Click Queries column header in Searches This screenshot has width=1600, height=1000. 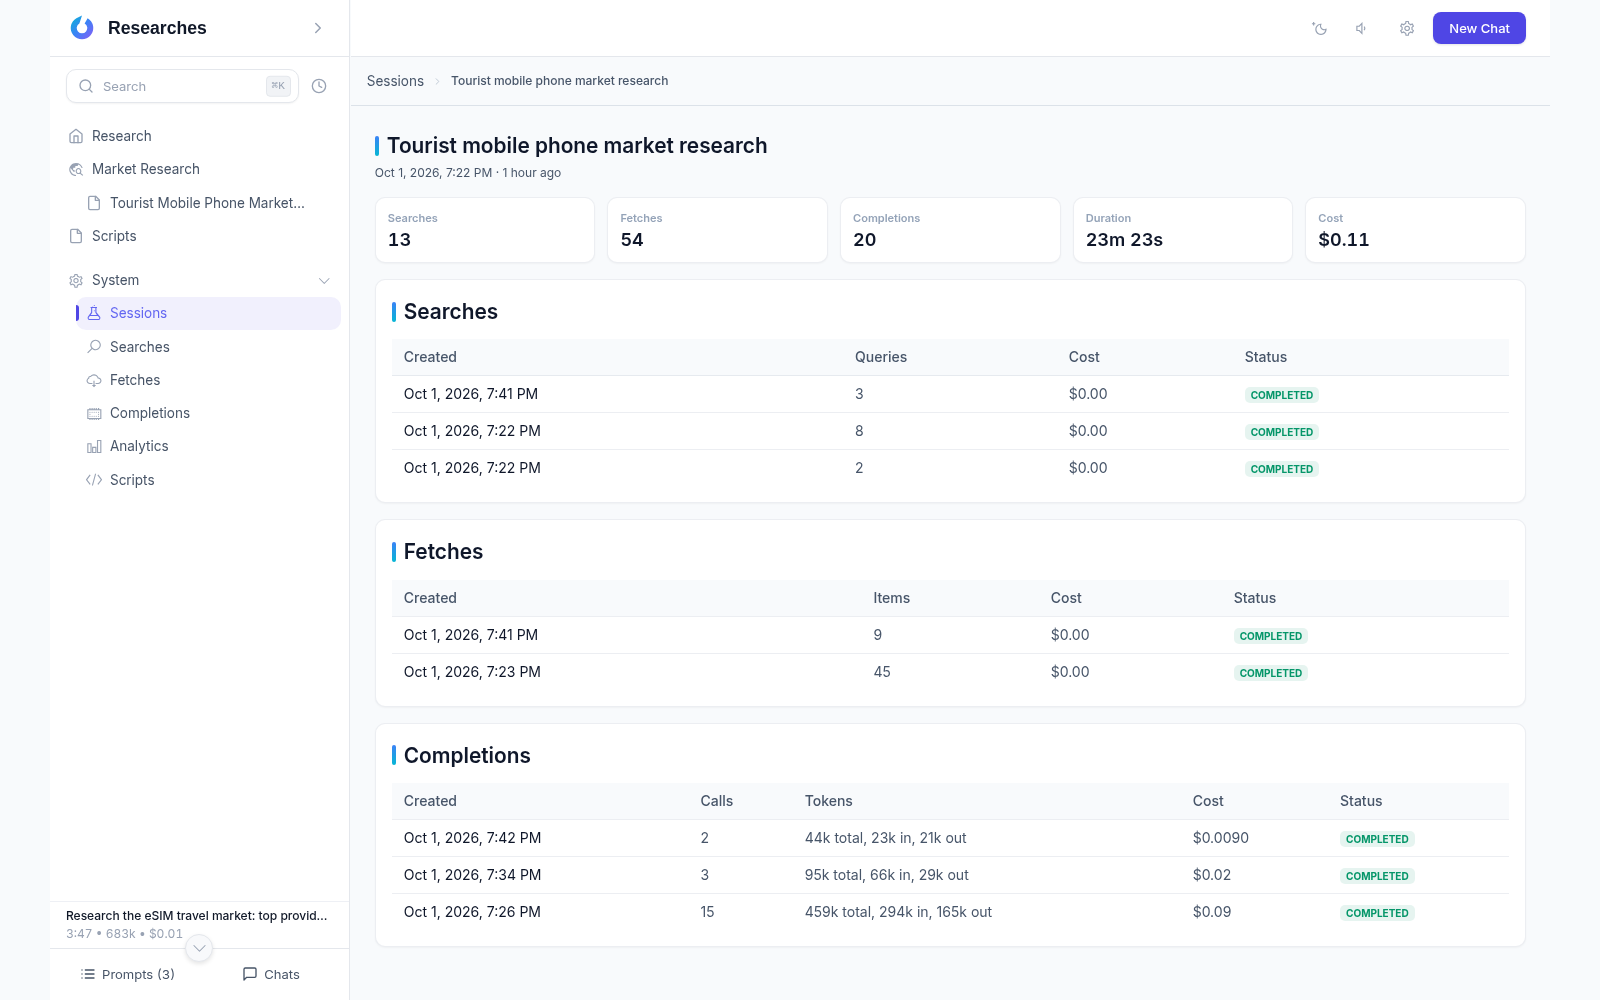[x=881, y=357]
